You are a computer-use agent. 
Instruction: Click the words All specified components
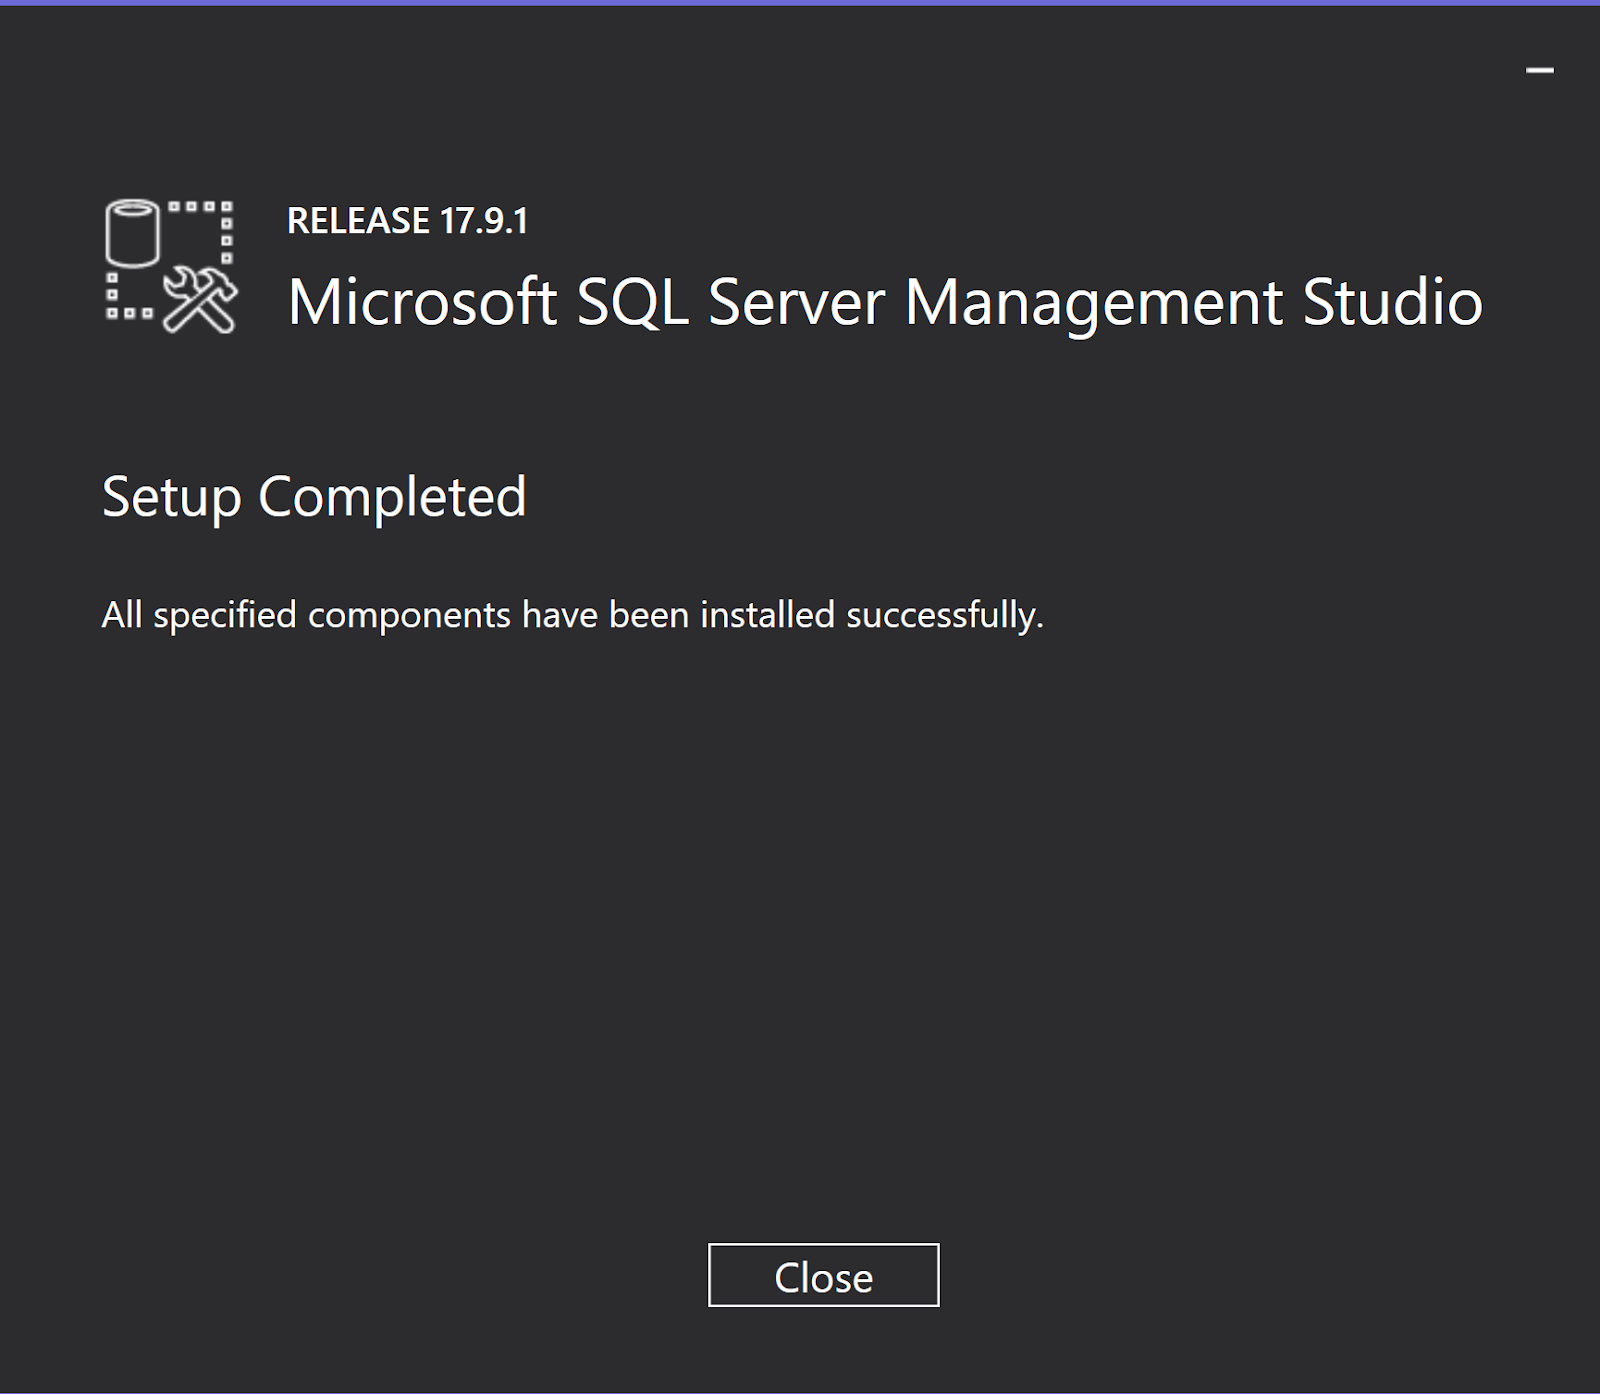click(x=306, y=615)
